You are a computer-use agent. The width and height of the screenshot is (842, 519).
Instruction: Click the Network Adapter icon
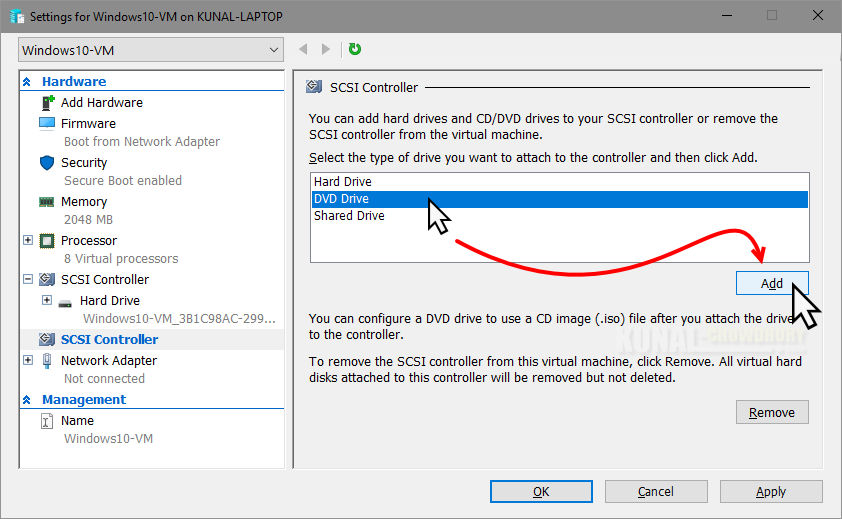[x=47, y=361]
